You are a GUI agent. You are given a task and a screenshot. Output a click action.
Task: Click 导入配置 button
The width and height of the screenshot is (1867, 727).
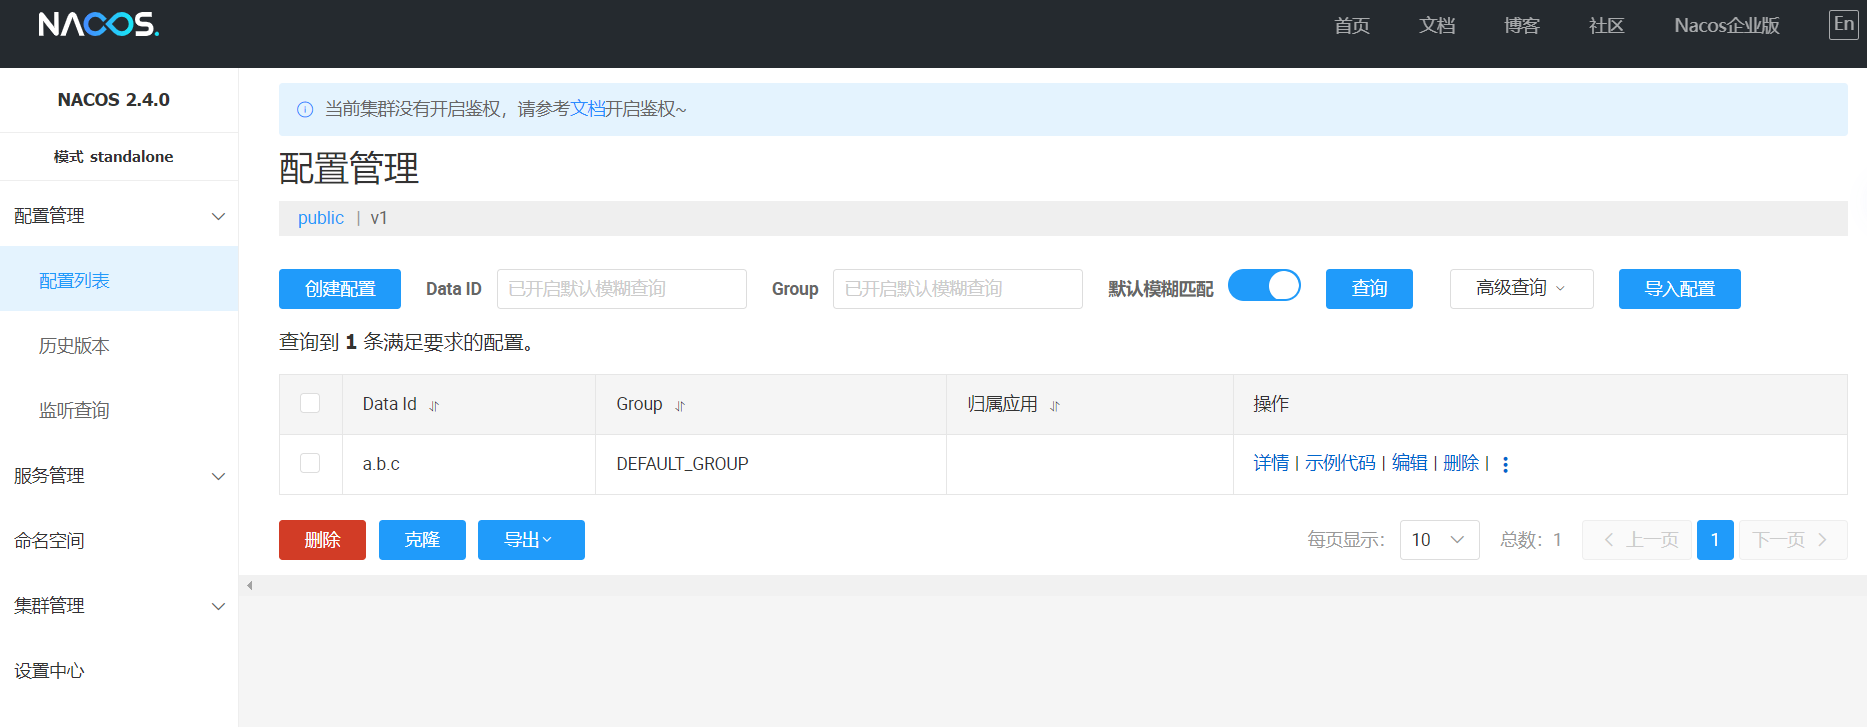coord(1680,289)
